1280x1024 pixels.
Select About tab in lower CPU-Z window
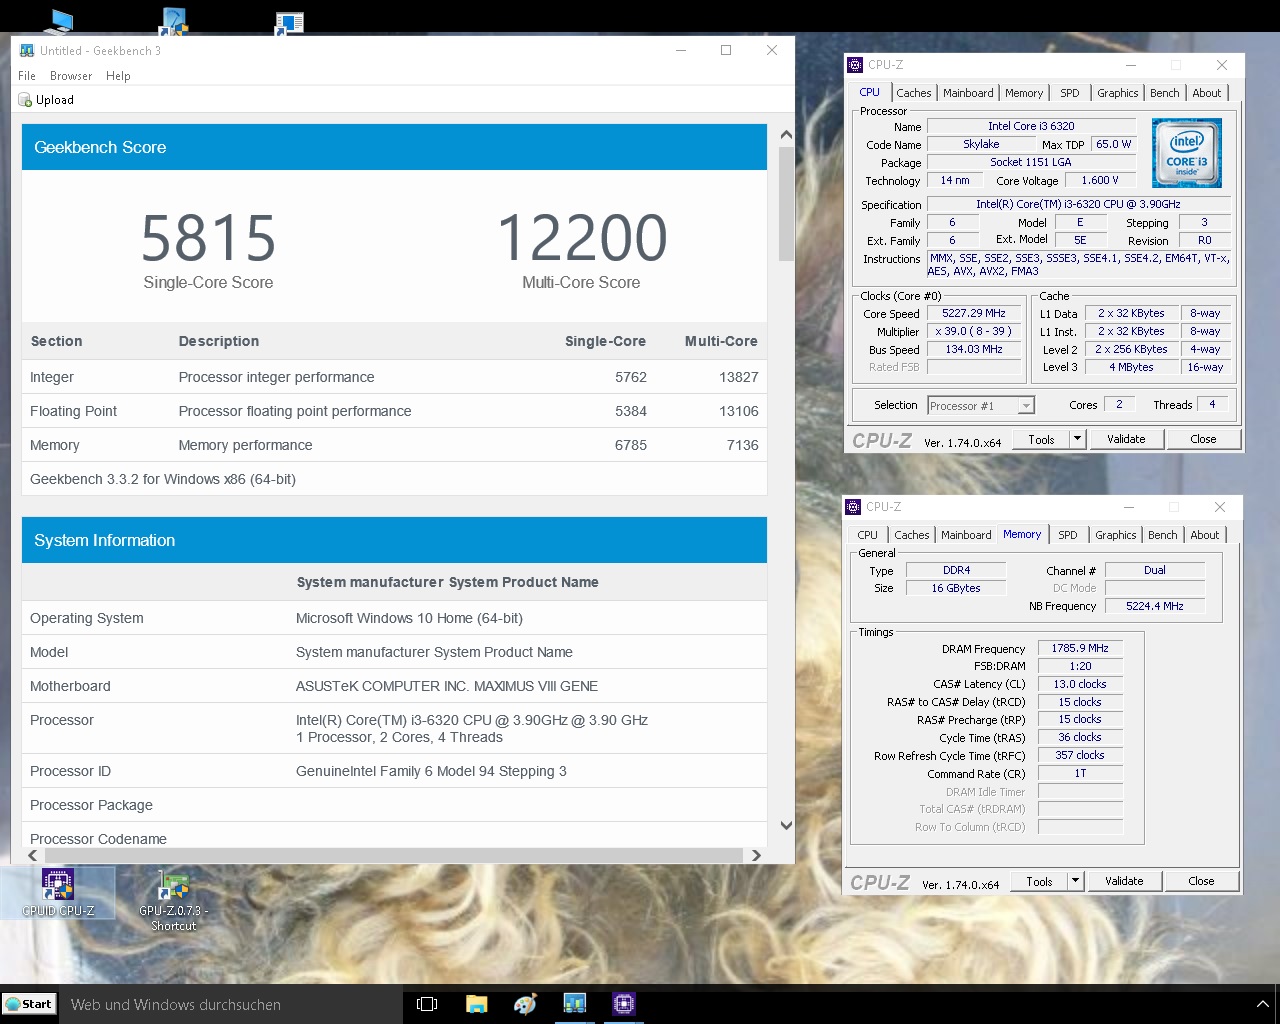pos(1204,535)
